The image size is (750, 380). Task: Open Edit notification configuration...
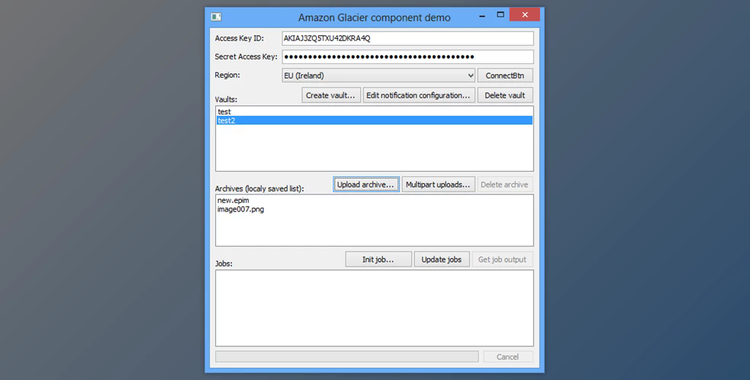pos(419,95)
